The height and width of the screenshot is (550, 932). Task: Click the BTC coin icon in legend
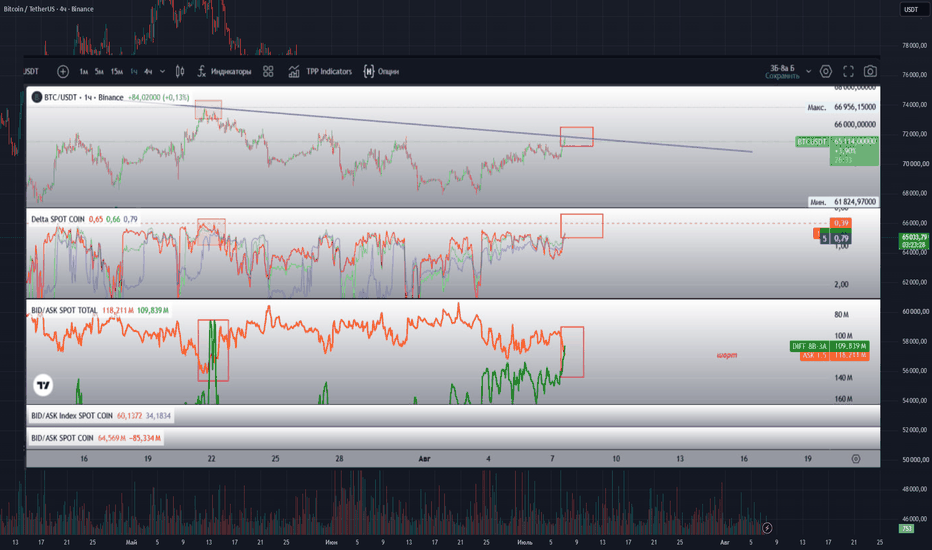pos(36,97)
